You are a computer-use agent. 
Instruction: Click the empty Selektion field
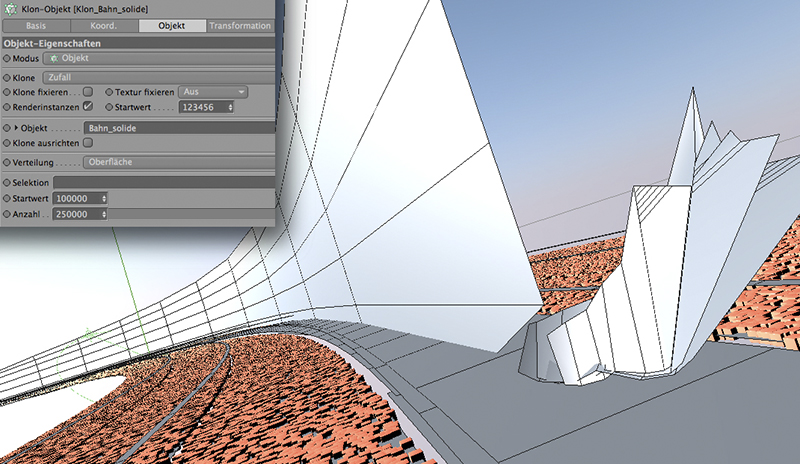(164, 182)
